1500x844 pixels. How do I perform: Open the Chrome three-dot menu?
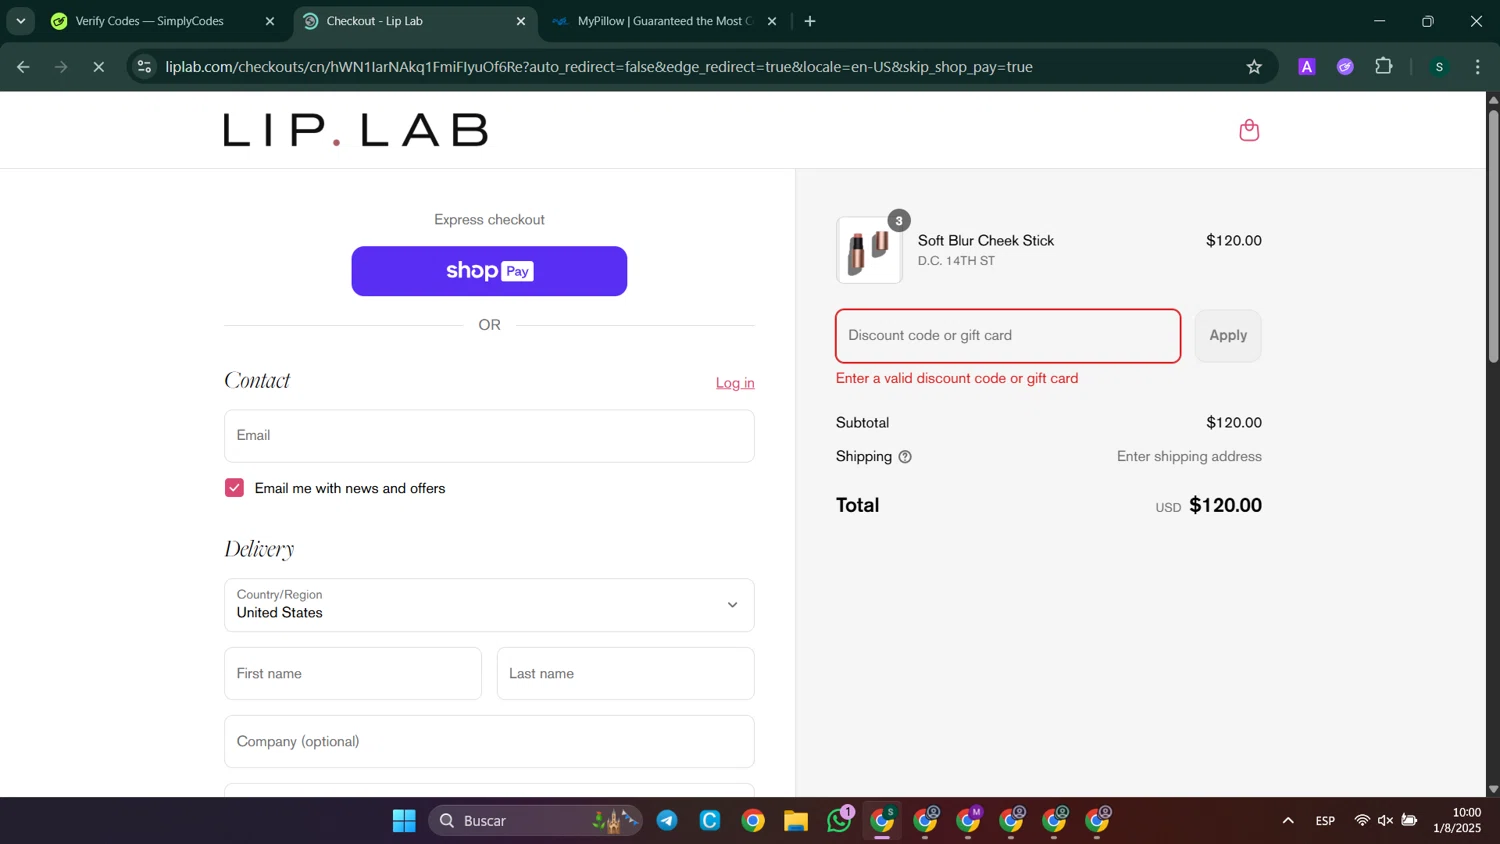pos(1478,67)
